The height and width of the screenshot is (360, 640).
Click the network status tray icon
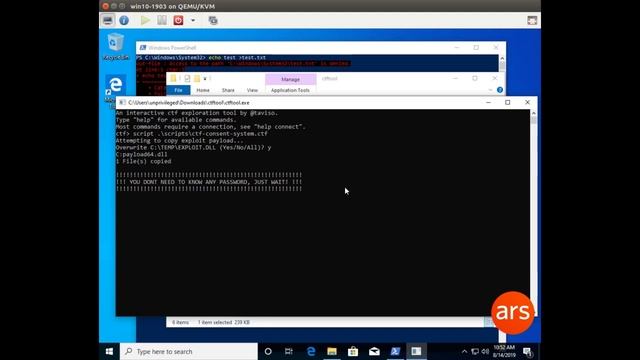tap(475, 351)
